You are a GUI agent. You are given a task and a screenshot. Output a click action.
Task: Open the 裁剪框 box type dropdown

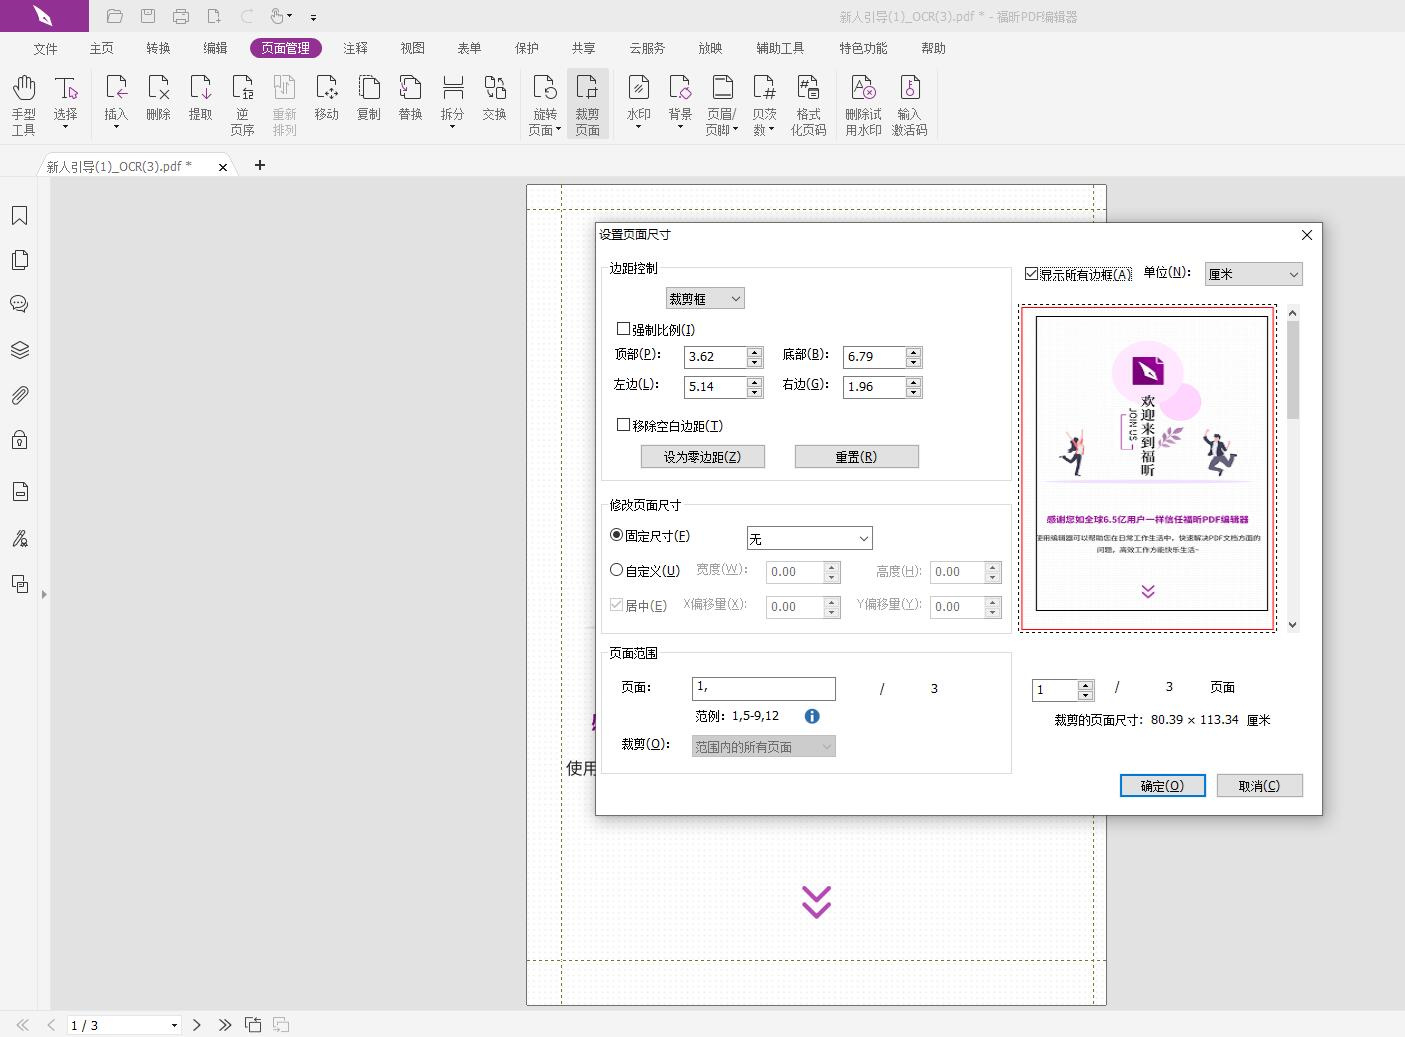tap(705, 299)
